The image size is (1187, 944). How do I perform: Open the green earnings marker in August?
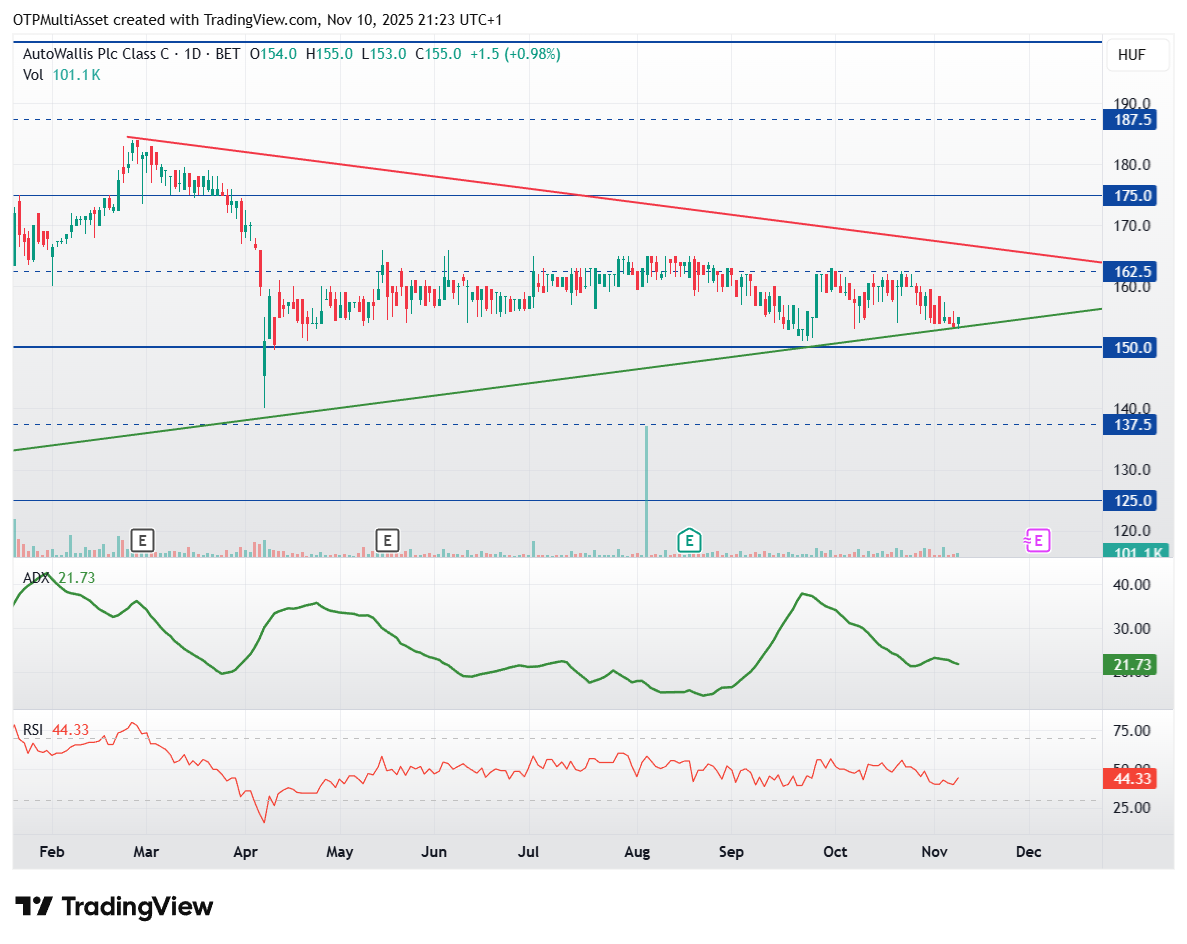687,541
